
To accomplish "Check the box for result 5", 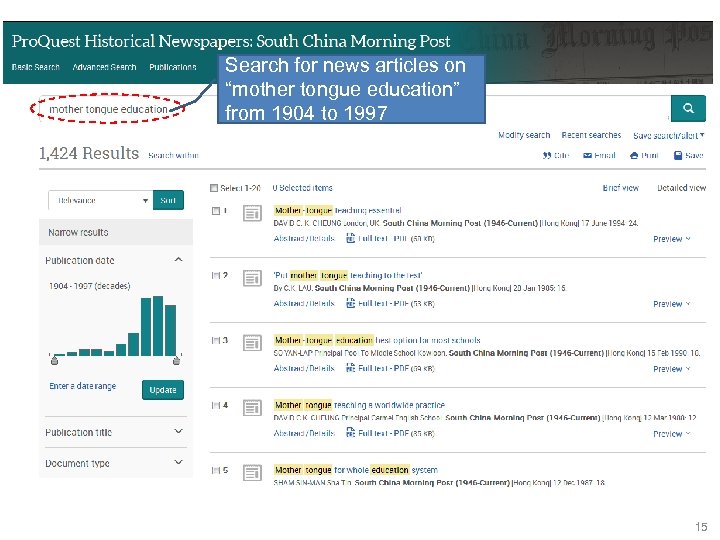I will pos(216,470).
